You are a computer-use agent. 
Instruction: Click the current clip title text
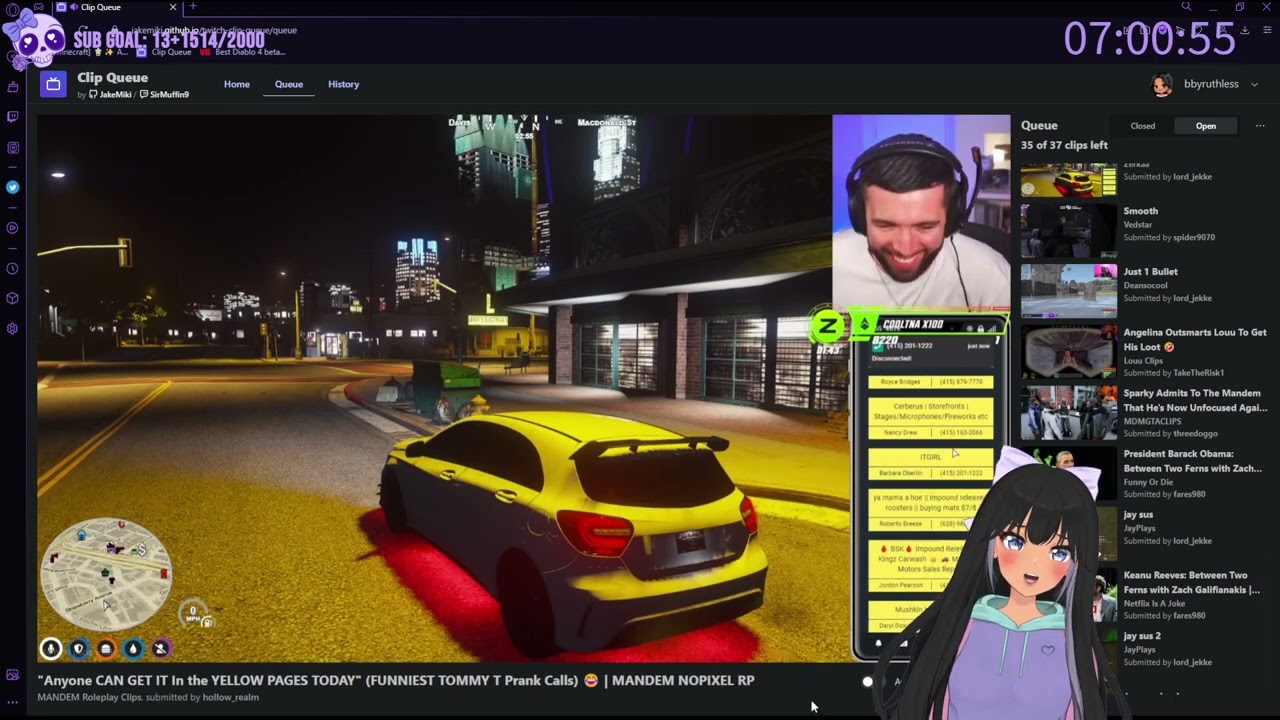396,680
